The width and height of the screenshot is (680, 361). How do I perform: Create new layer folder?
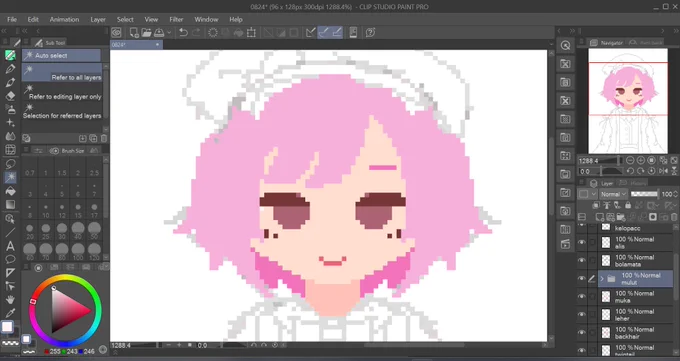pos(621,217)
